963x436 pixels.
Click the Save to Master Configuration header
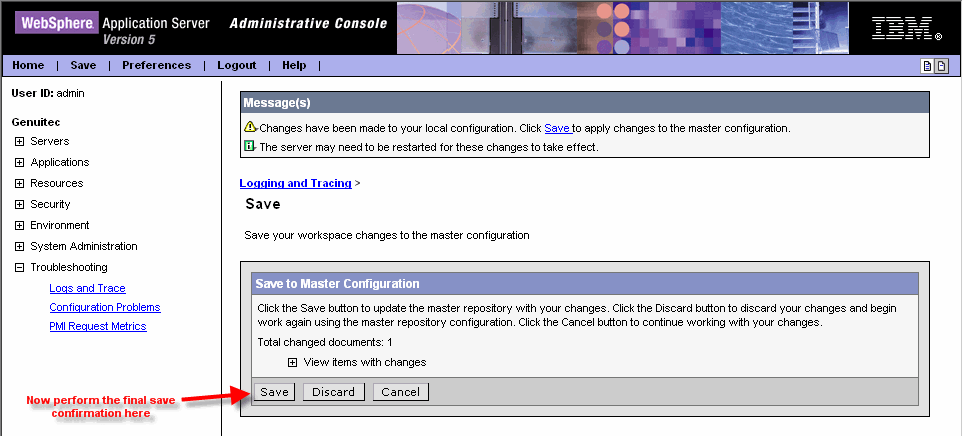(x=585, y=284)
